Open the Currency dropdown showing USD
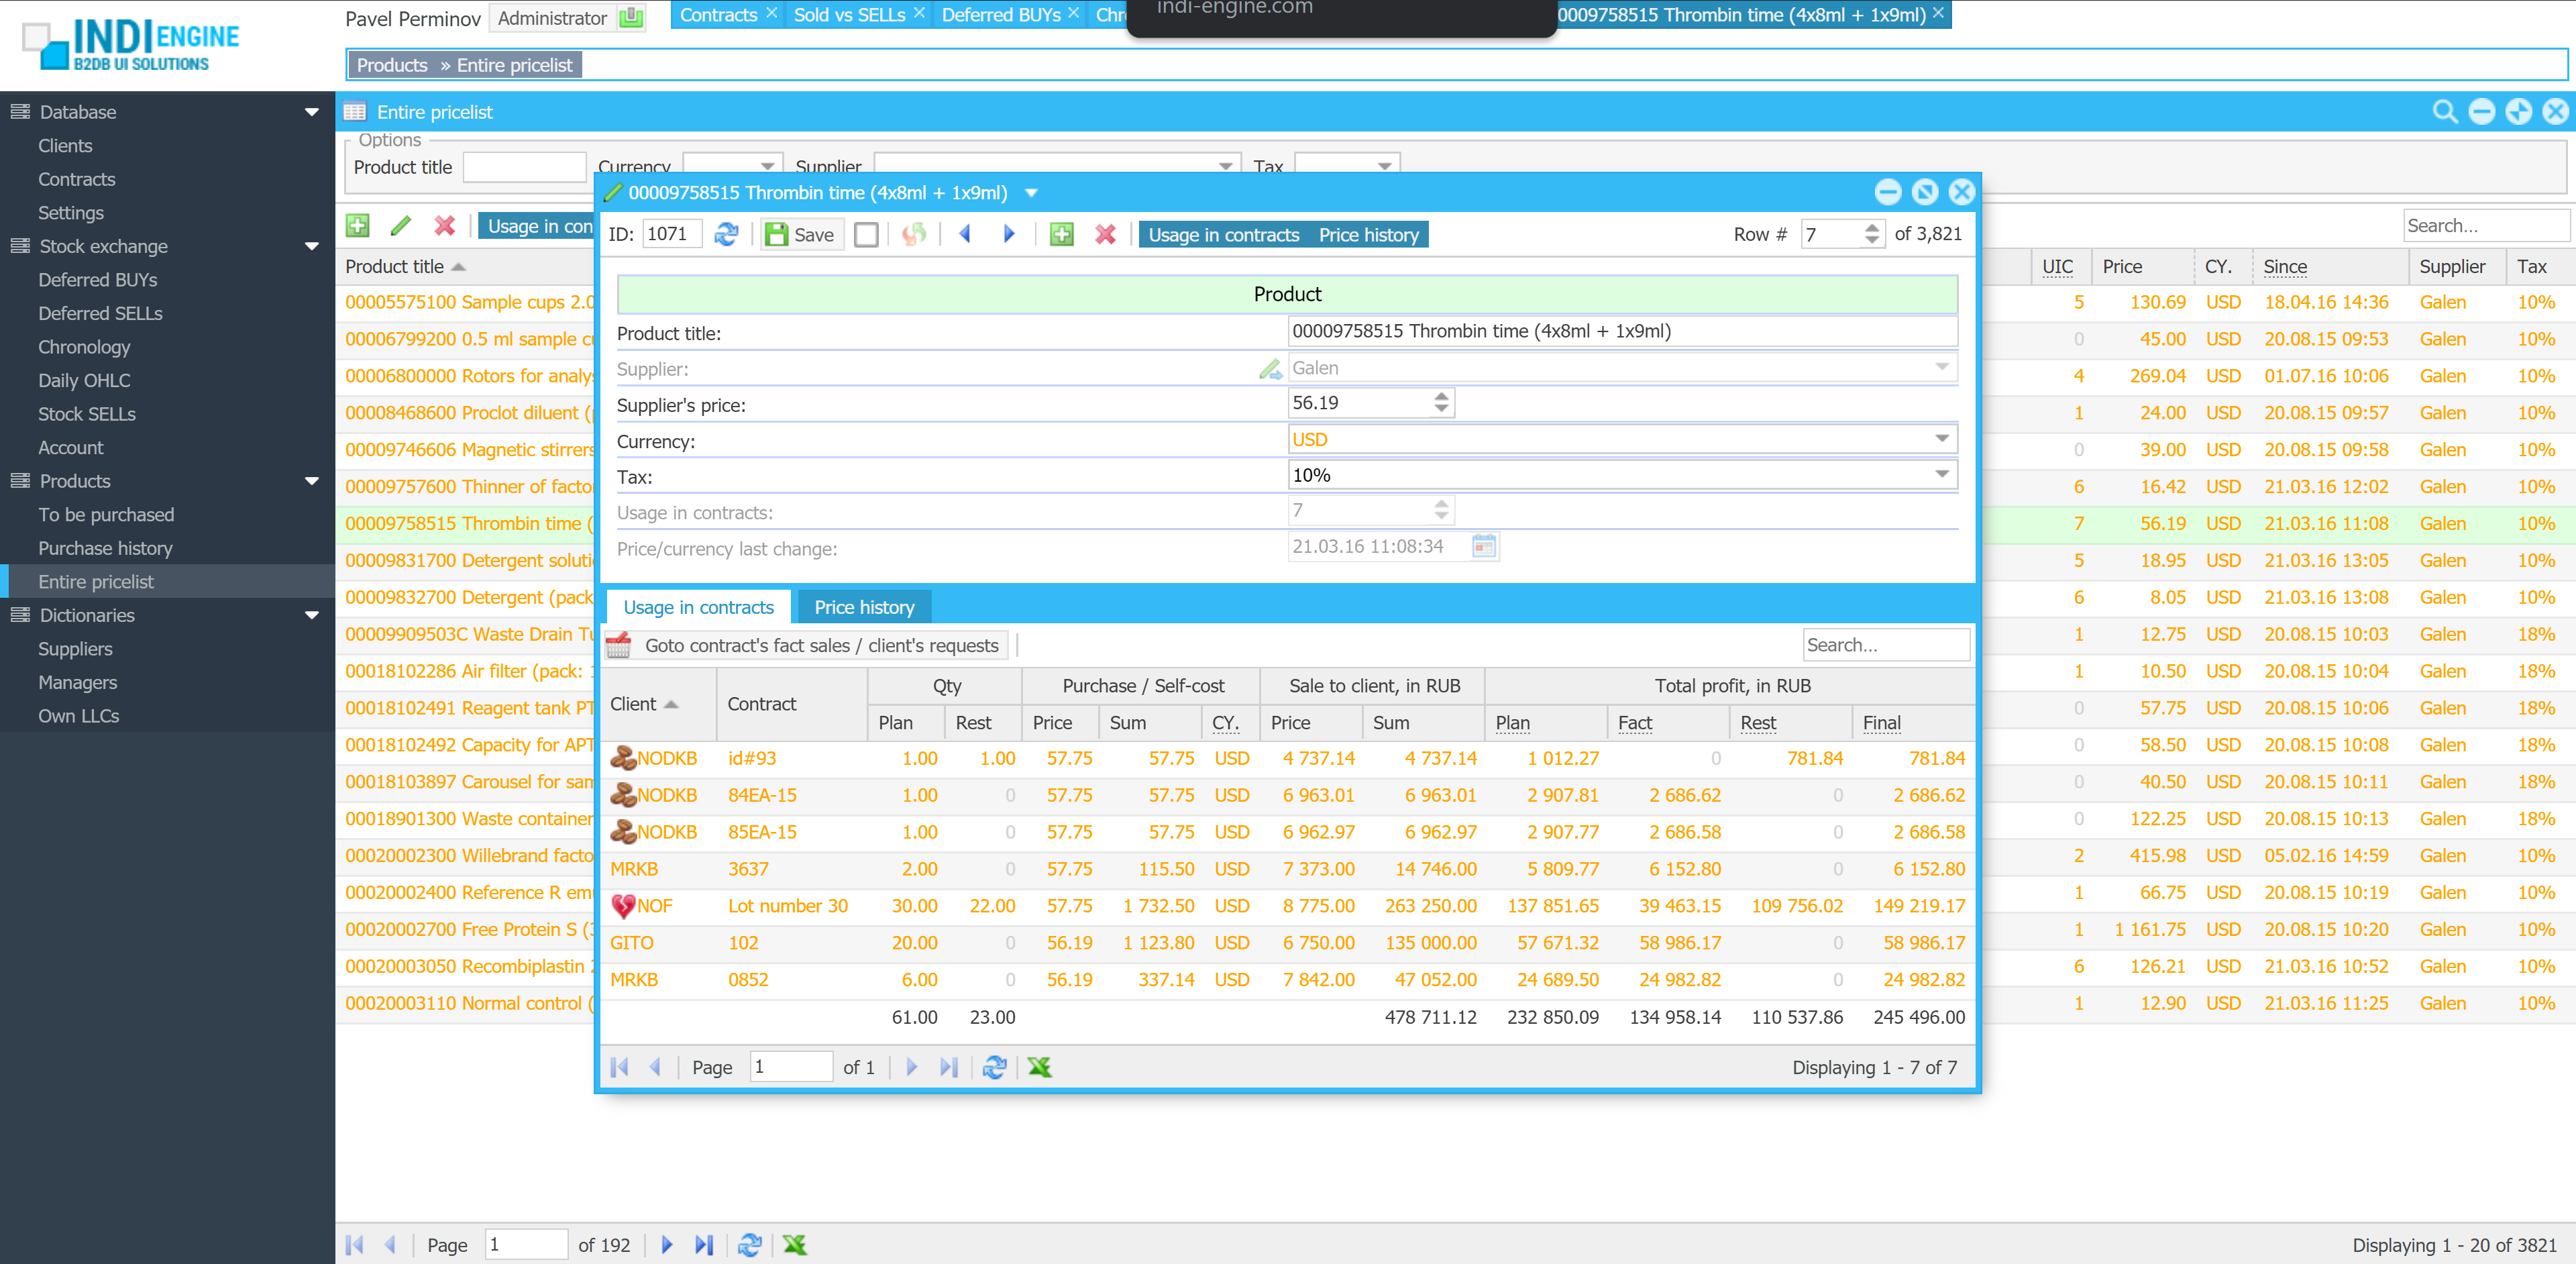This screenshot has height=1264, width=2576. [x=1941, y=439]
